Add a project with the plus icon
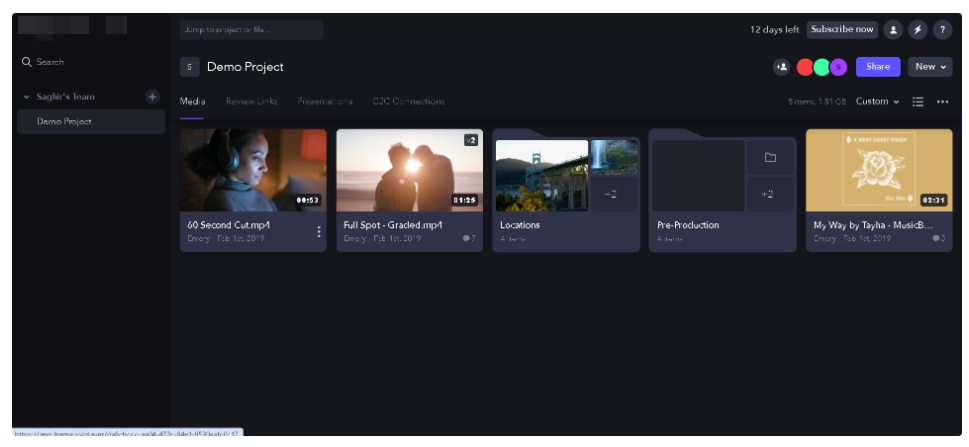 [x=153, y=97]
